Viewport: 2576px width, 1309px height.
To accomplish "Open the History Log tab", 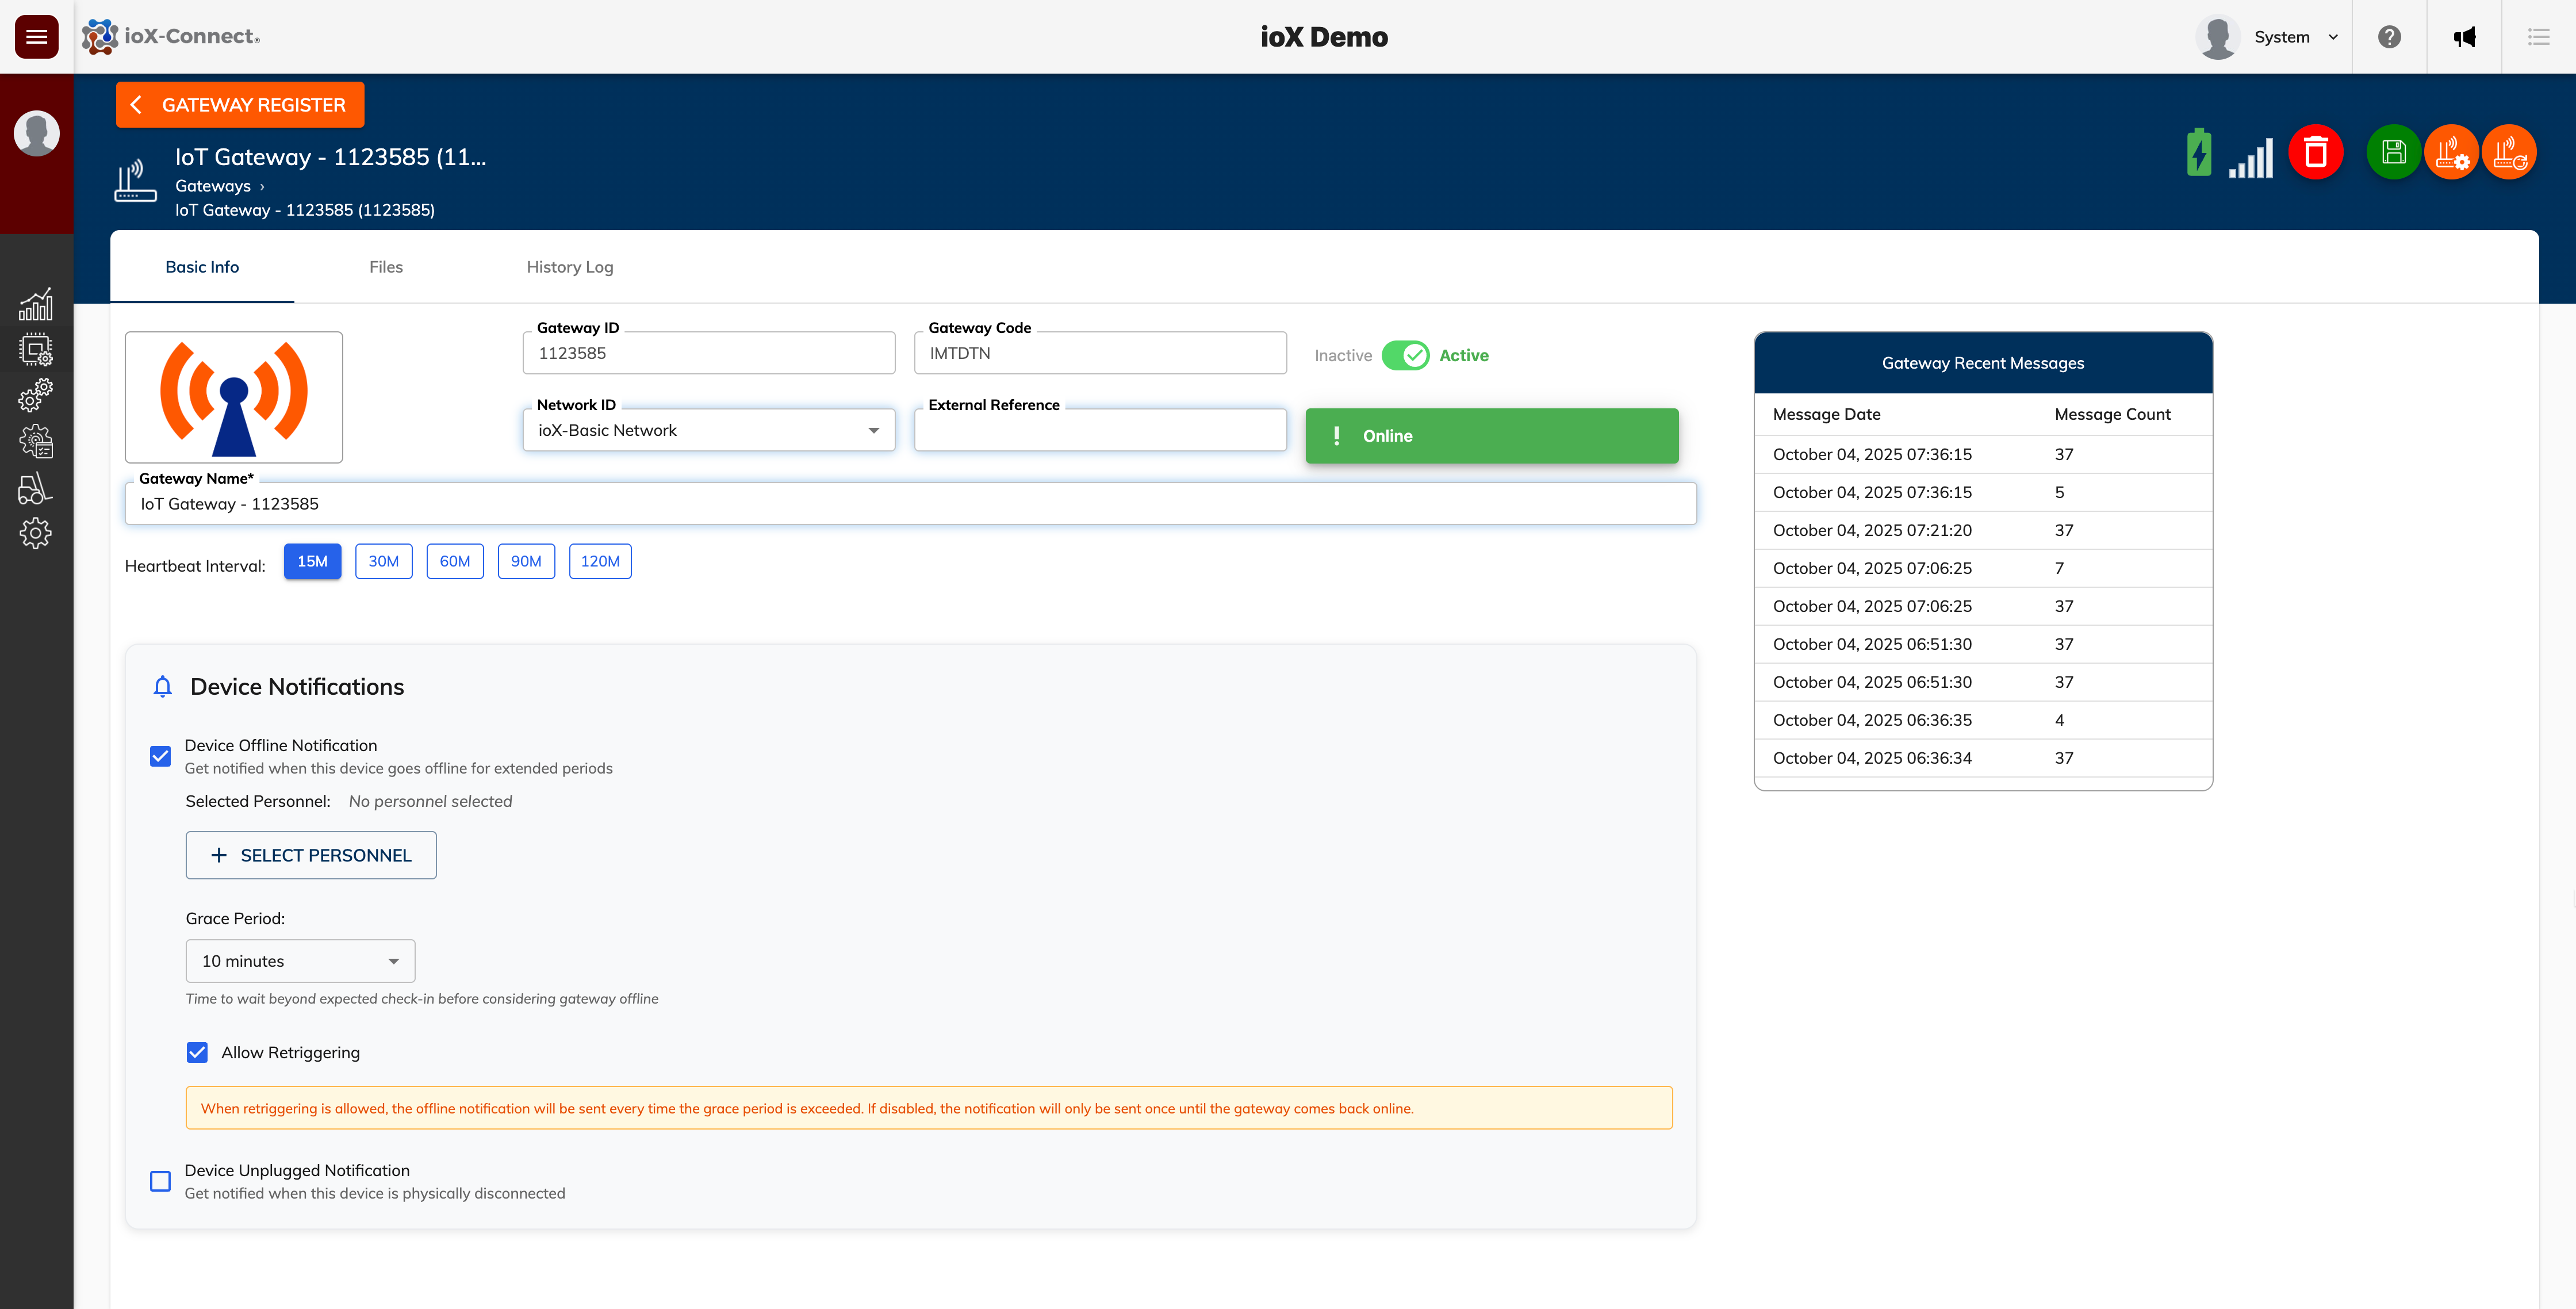I will point(570,267).
